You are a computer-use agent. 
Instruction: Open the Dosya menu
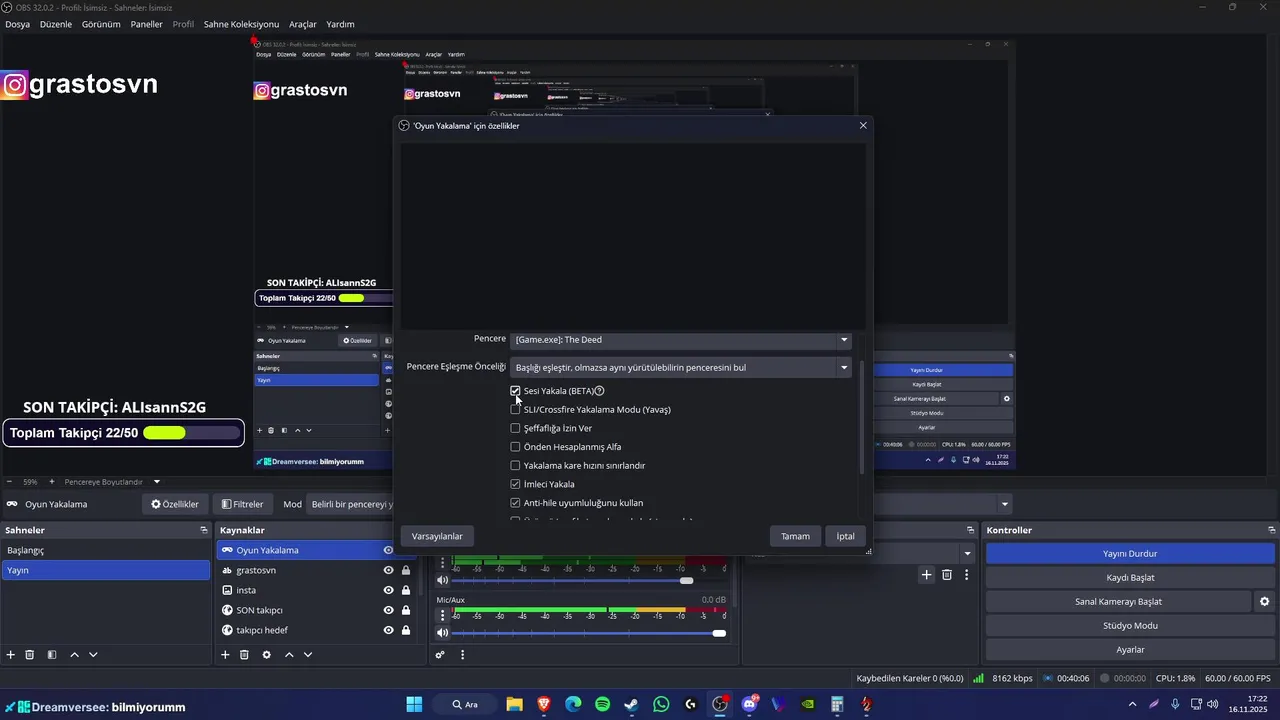click(x=17, y=24)
